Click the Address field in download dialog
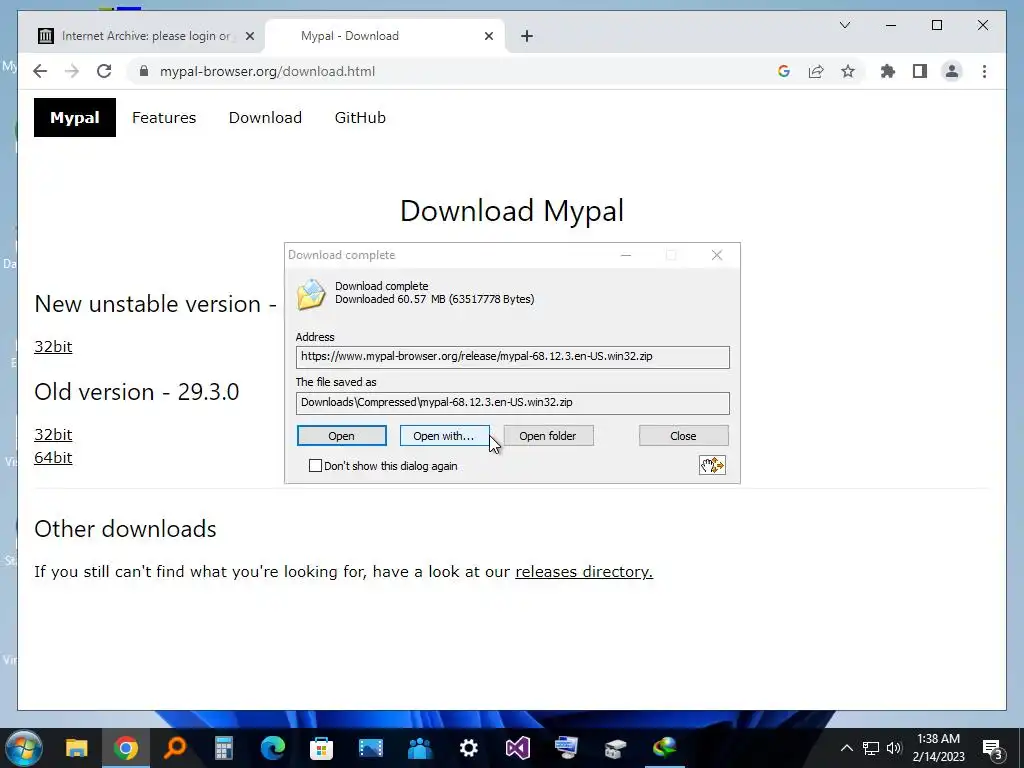 click(x=513, y=357)
